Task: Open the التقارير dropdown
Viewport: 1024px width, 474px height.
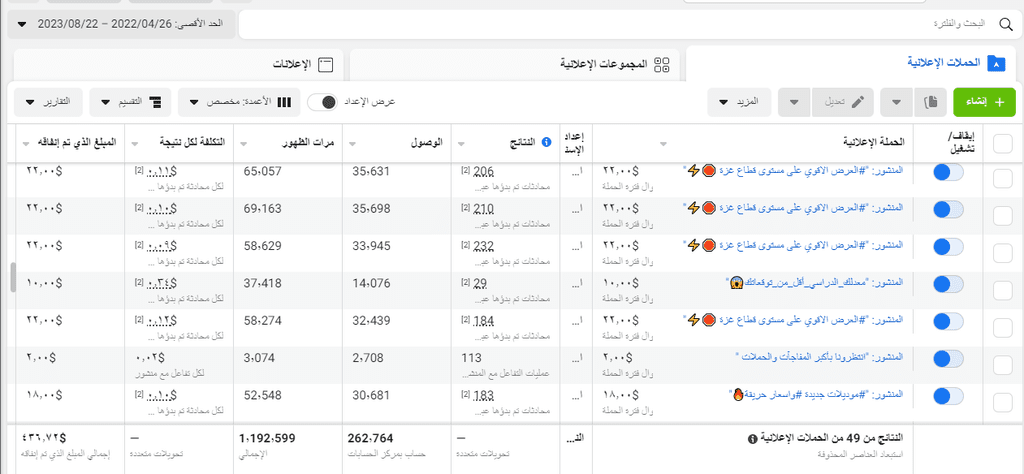Action: point(48,102)
